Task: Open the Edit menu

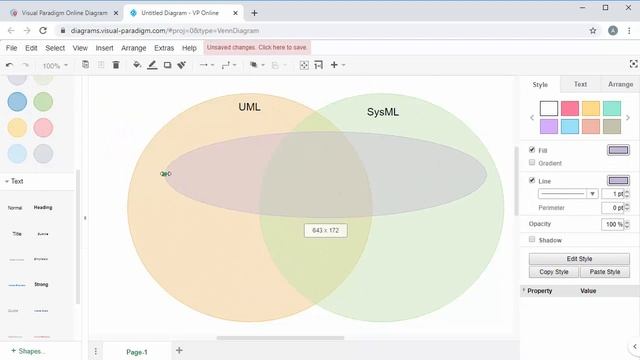Action: coord(31,48)
